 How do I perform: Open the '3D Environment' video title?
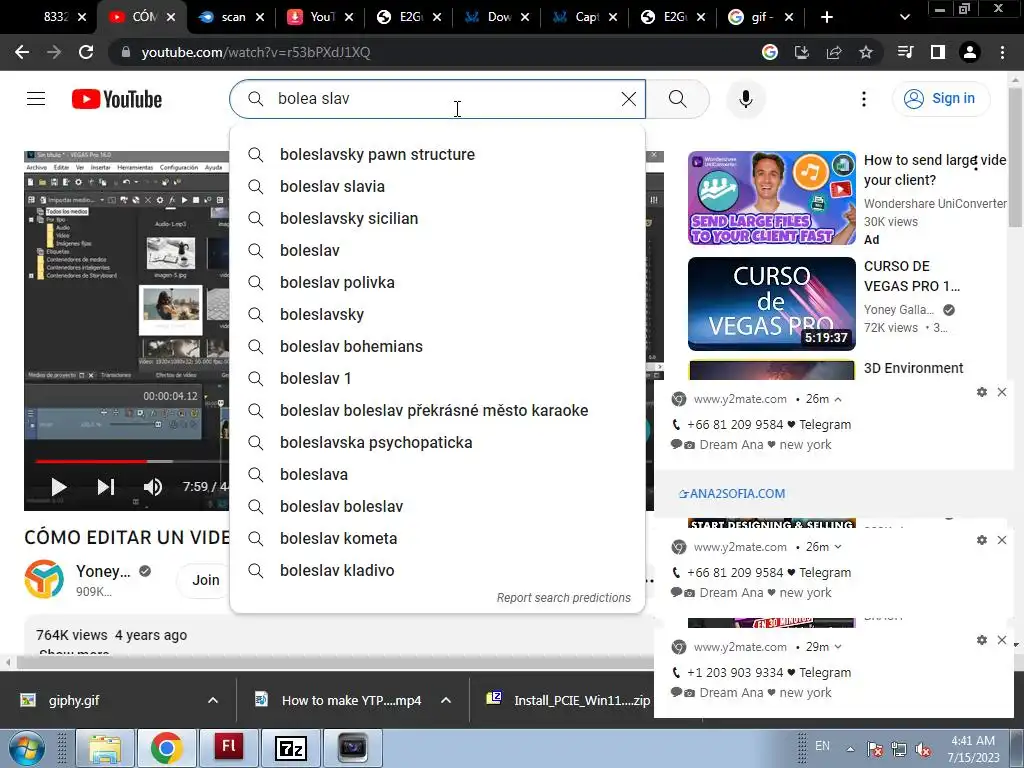pos(913,368)
